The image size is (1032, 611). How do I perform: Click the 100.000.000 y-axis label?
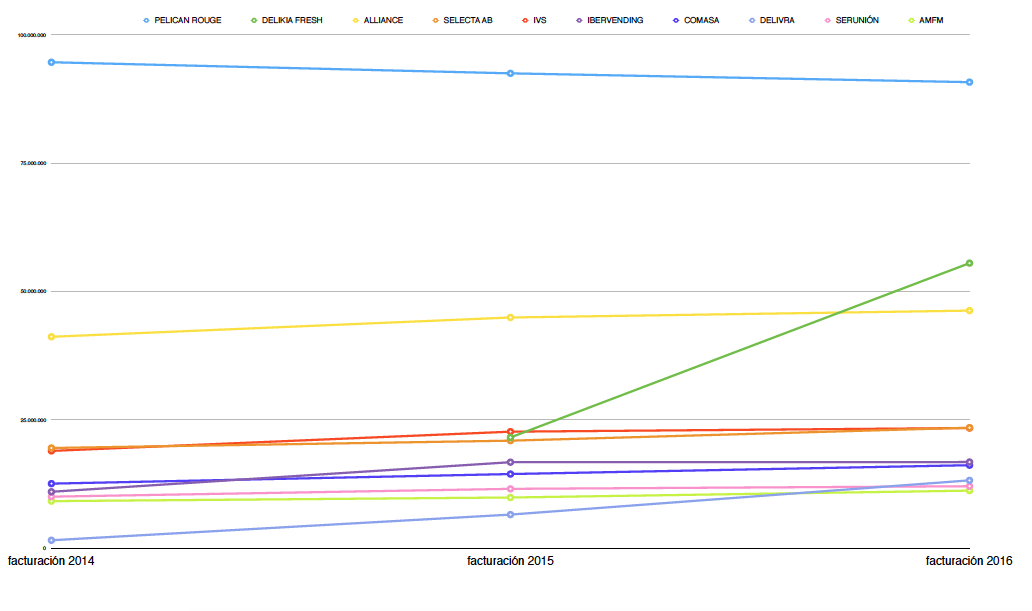[32, 35]
